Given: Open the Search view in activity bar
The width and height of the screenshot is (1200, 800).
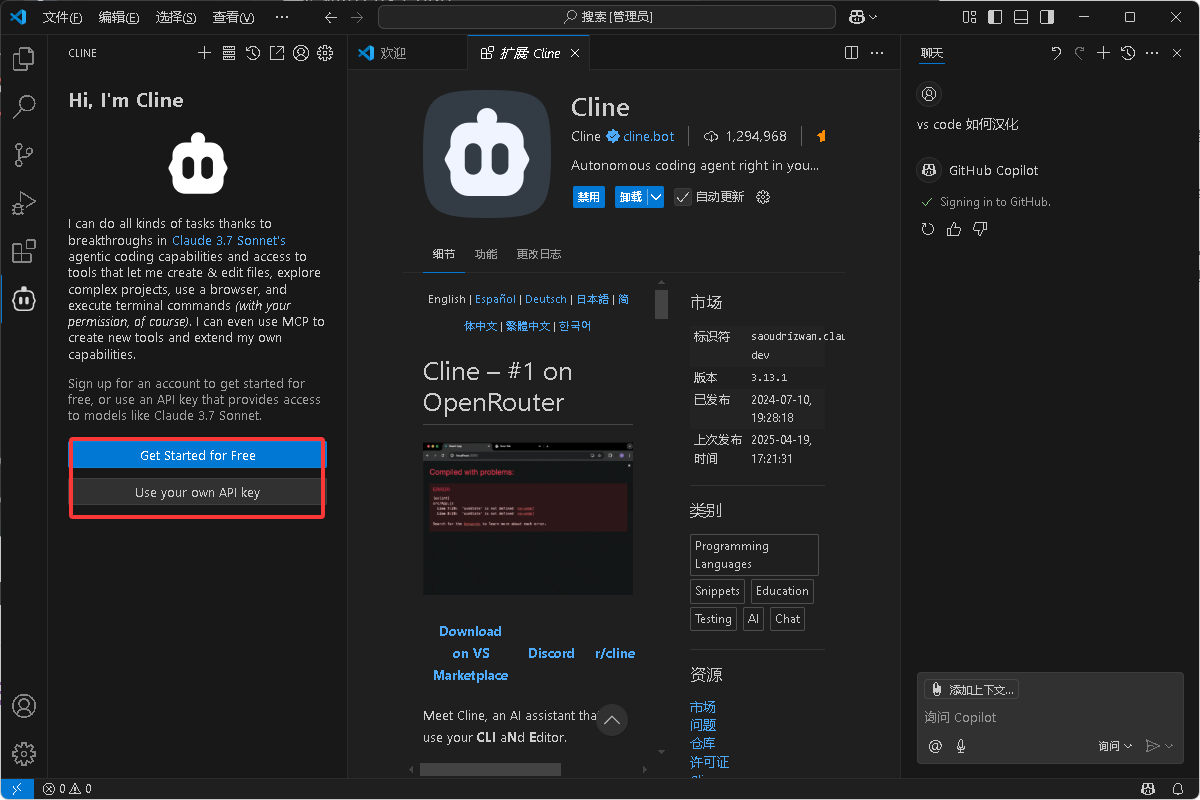Looking at the screenshot, I should coord(24,106).
